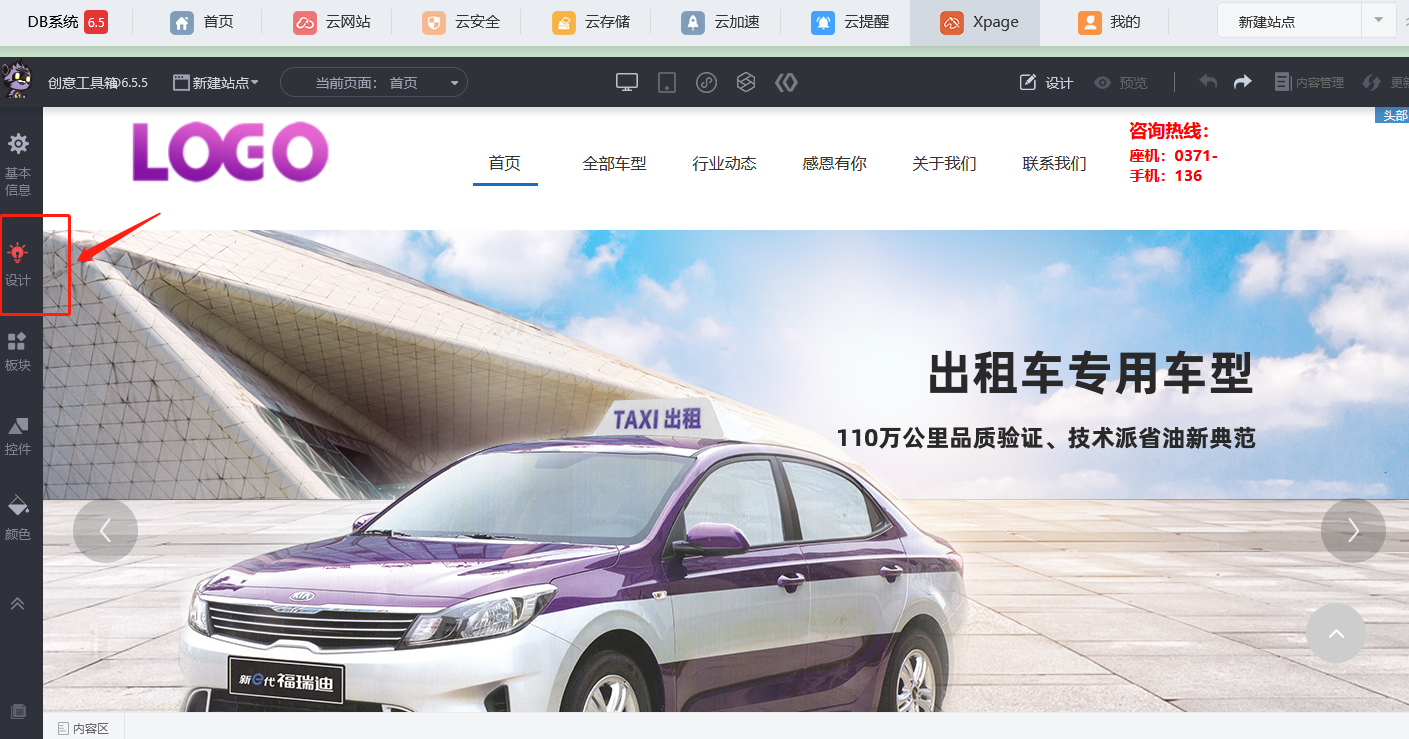Click 感恩有你 in website navigation
The height and width of the screenshot is (739, 1409).
835,163
